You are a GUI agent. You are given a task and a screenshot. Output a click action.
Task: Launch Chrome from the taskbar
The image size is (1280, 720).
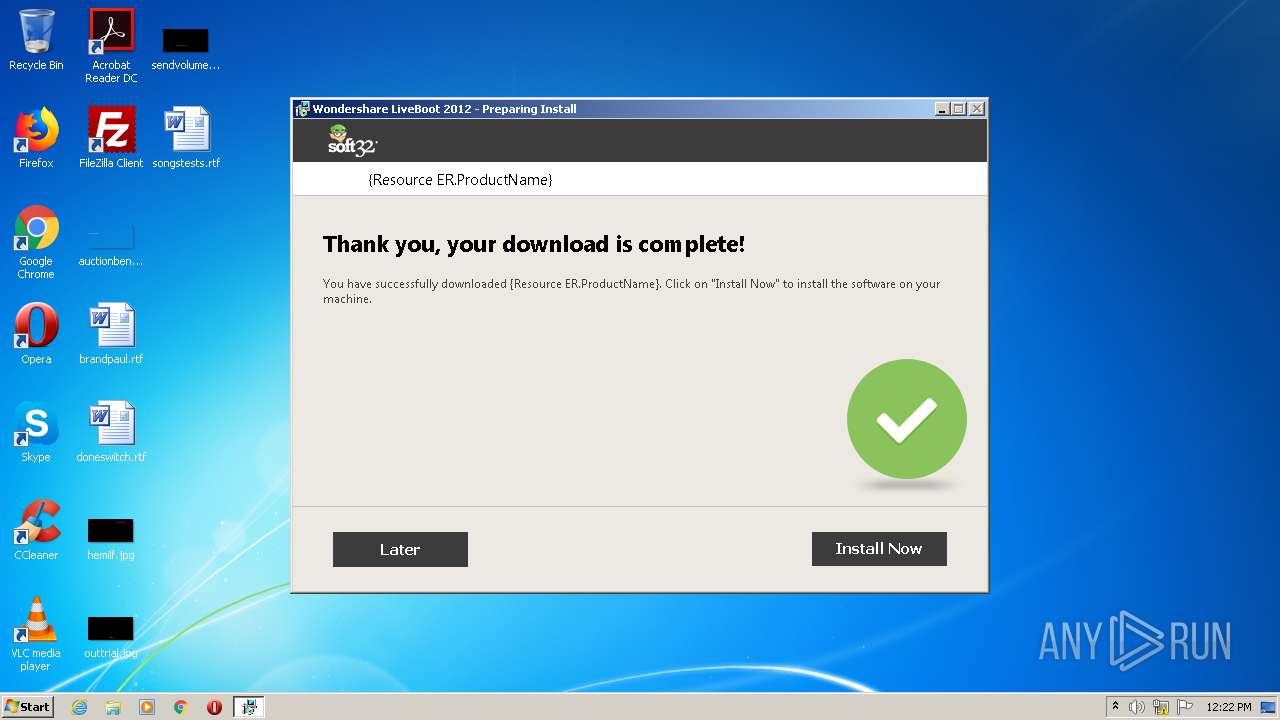tap(181, 707)
